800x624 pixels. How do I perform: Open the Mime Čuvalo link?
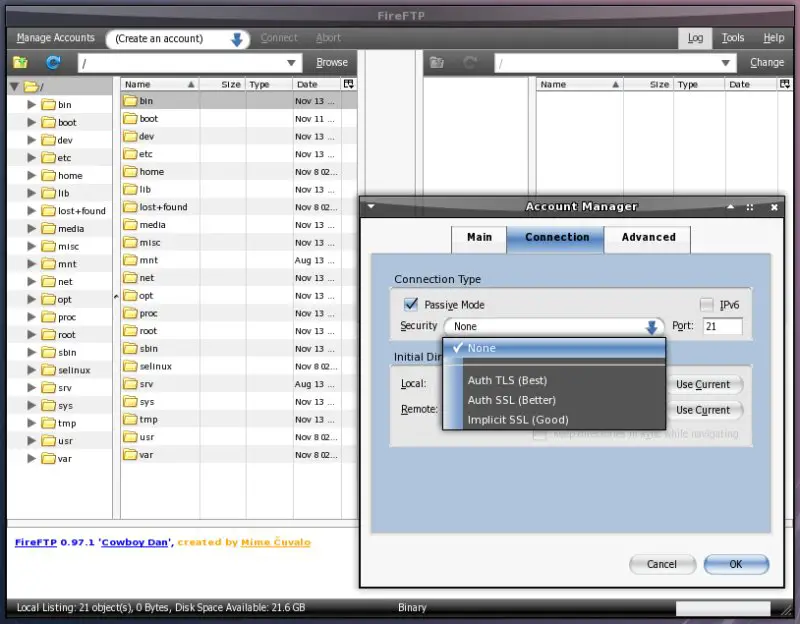pyautogui.click(x=276, y=542)
